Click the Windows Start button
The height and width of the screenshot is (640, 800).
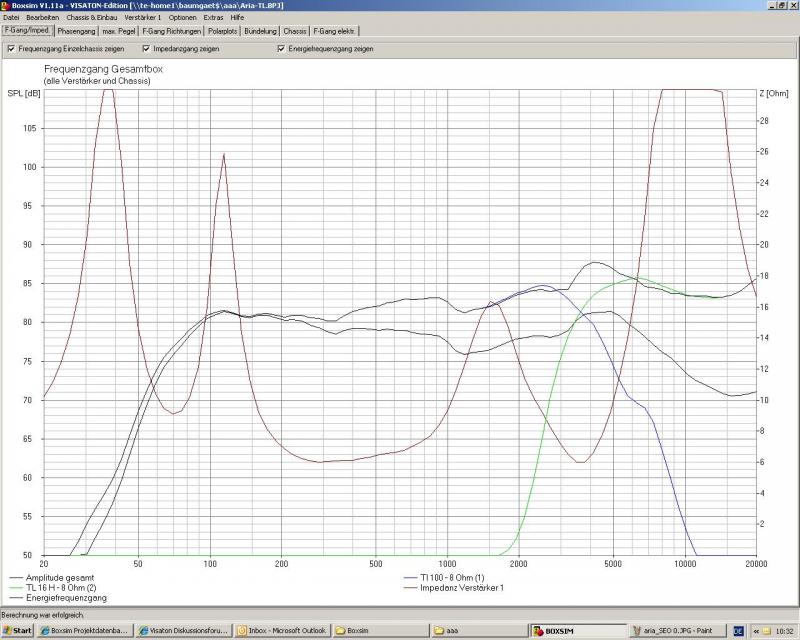point(18,631)
